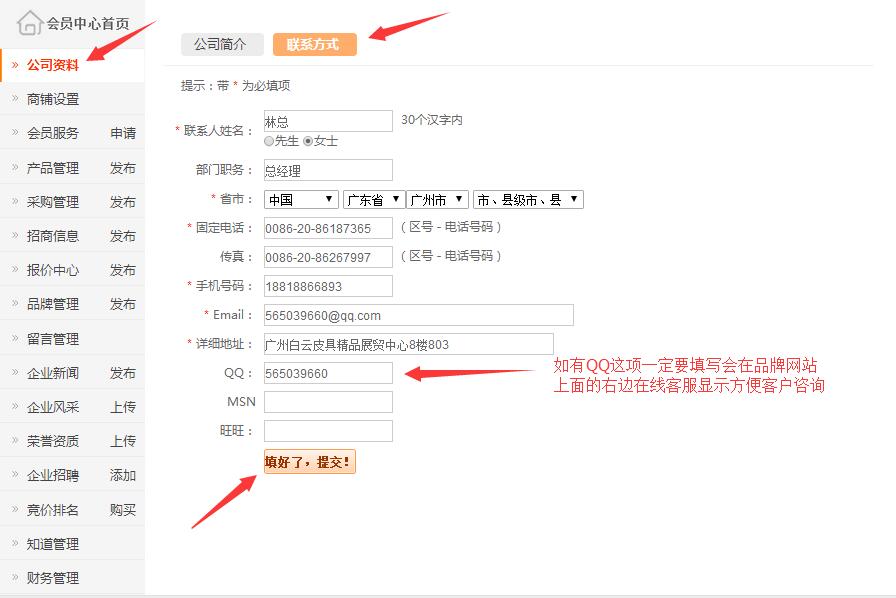
Task: Click the 申请 link beside 会员服务
Action: coord(123,133)
